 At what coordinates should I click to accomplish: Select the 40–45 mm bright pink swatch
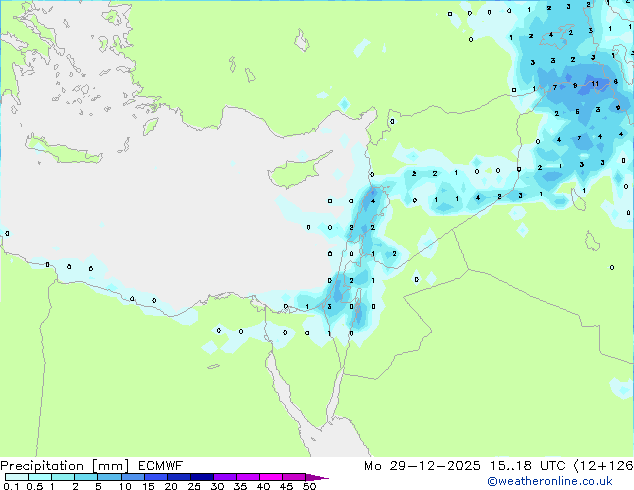coord(271,477)
